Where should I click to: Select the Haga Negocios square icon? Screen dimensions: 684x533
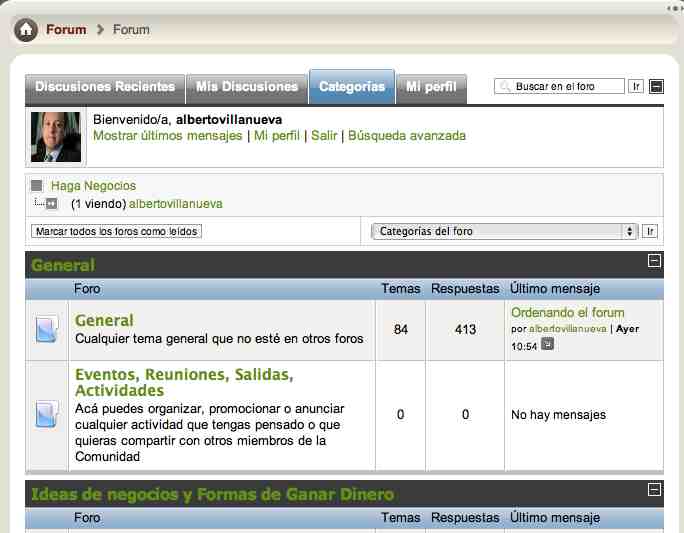(x=37, y=186)
